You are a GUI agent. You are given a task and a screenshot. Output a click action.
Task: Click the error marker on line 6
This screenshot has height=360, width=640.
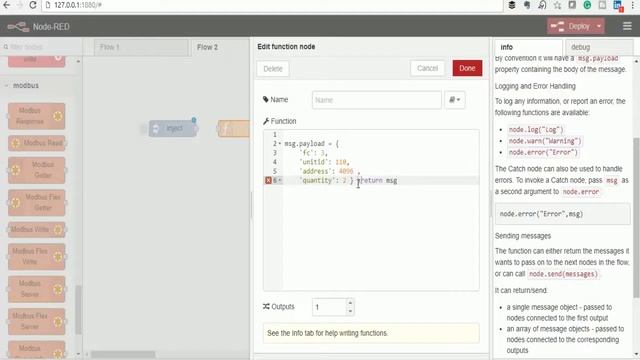[x=268, y=180]
